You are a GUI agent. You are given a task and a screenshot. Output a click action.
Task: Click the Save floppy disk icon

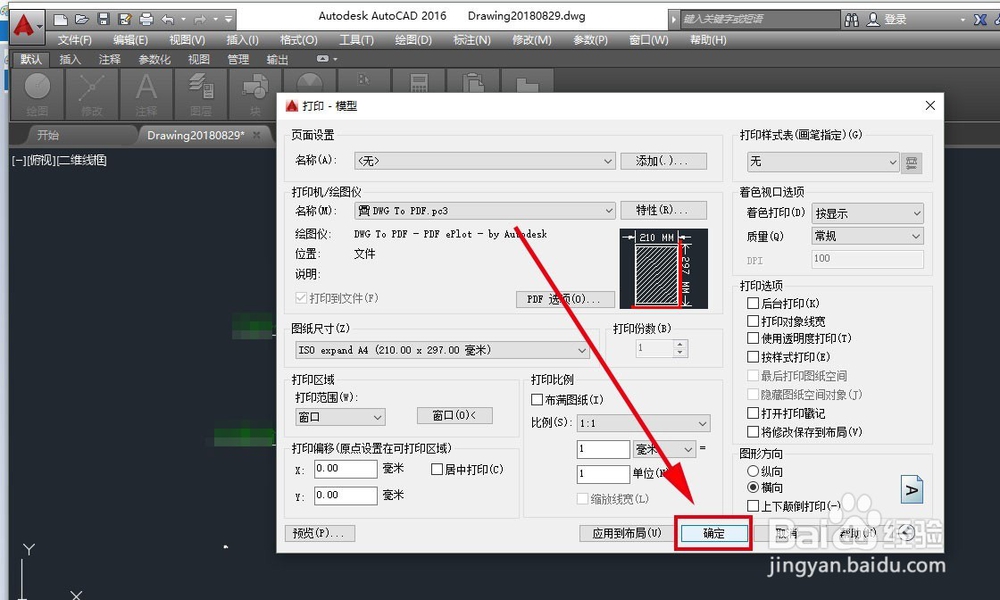pyautogui.click(x=103, y=20)
